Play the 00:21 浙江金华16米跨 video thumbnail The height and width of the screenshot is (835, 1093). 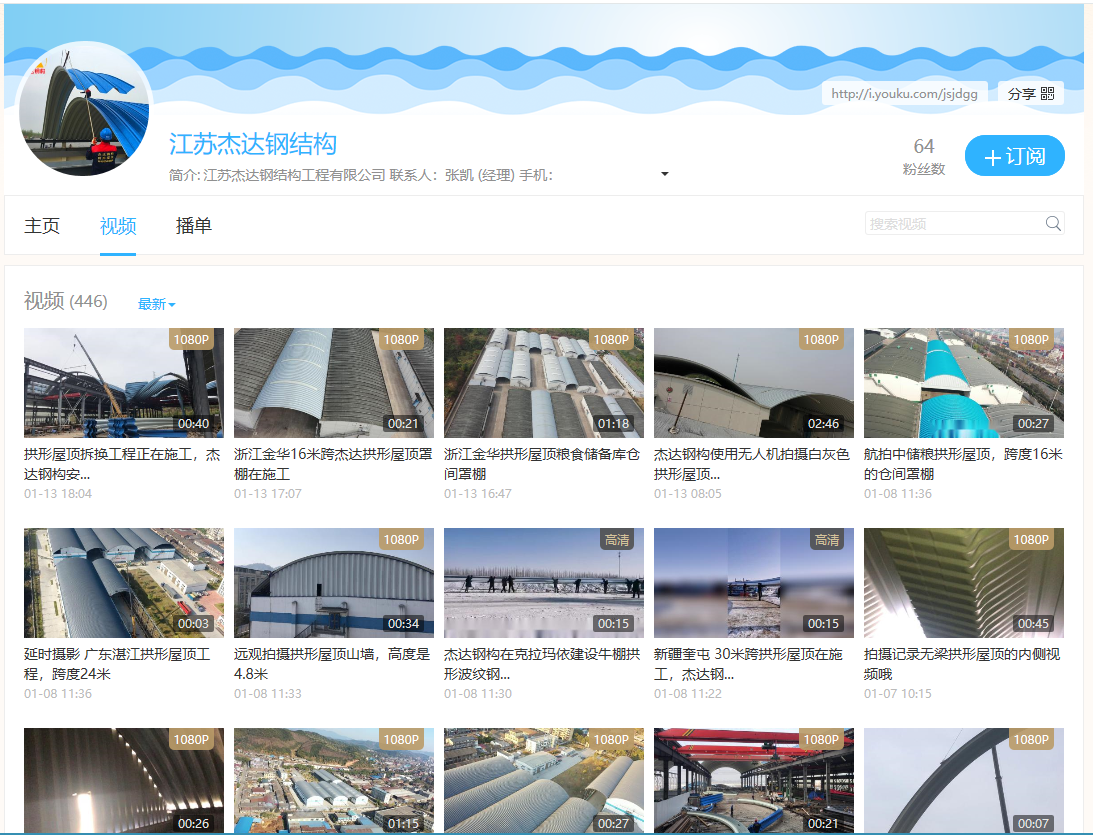[x=334, y=383]
